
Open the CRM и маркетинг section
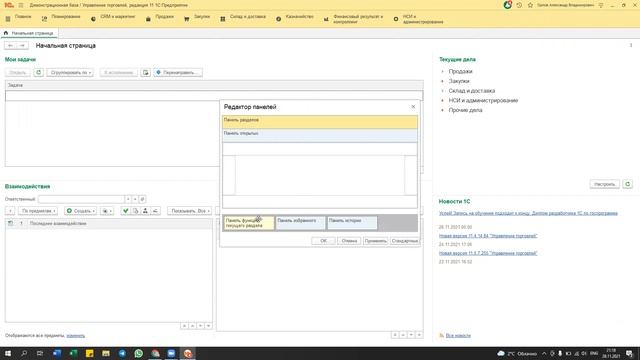pyautogui.click(x=113, y=17)
